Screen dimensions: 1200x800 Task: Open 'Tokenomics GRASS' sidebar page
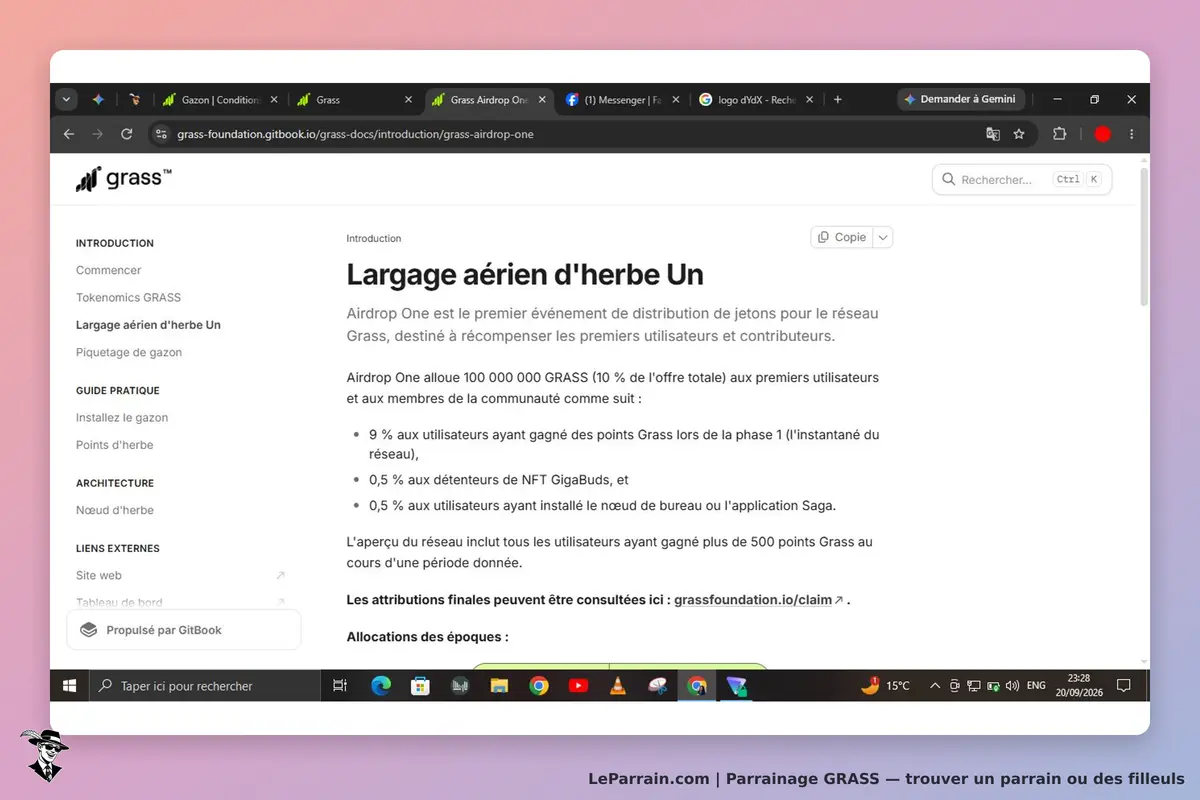pyautogui.click(x=128, y=297)
